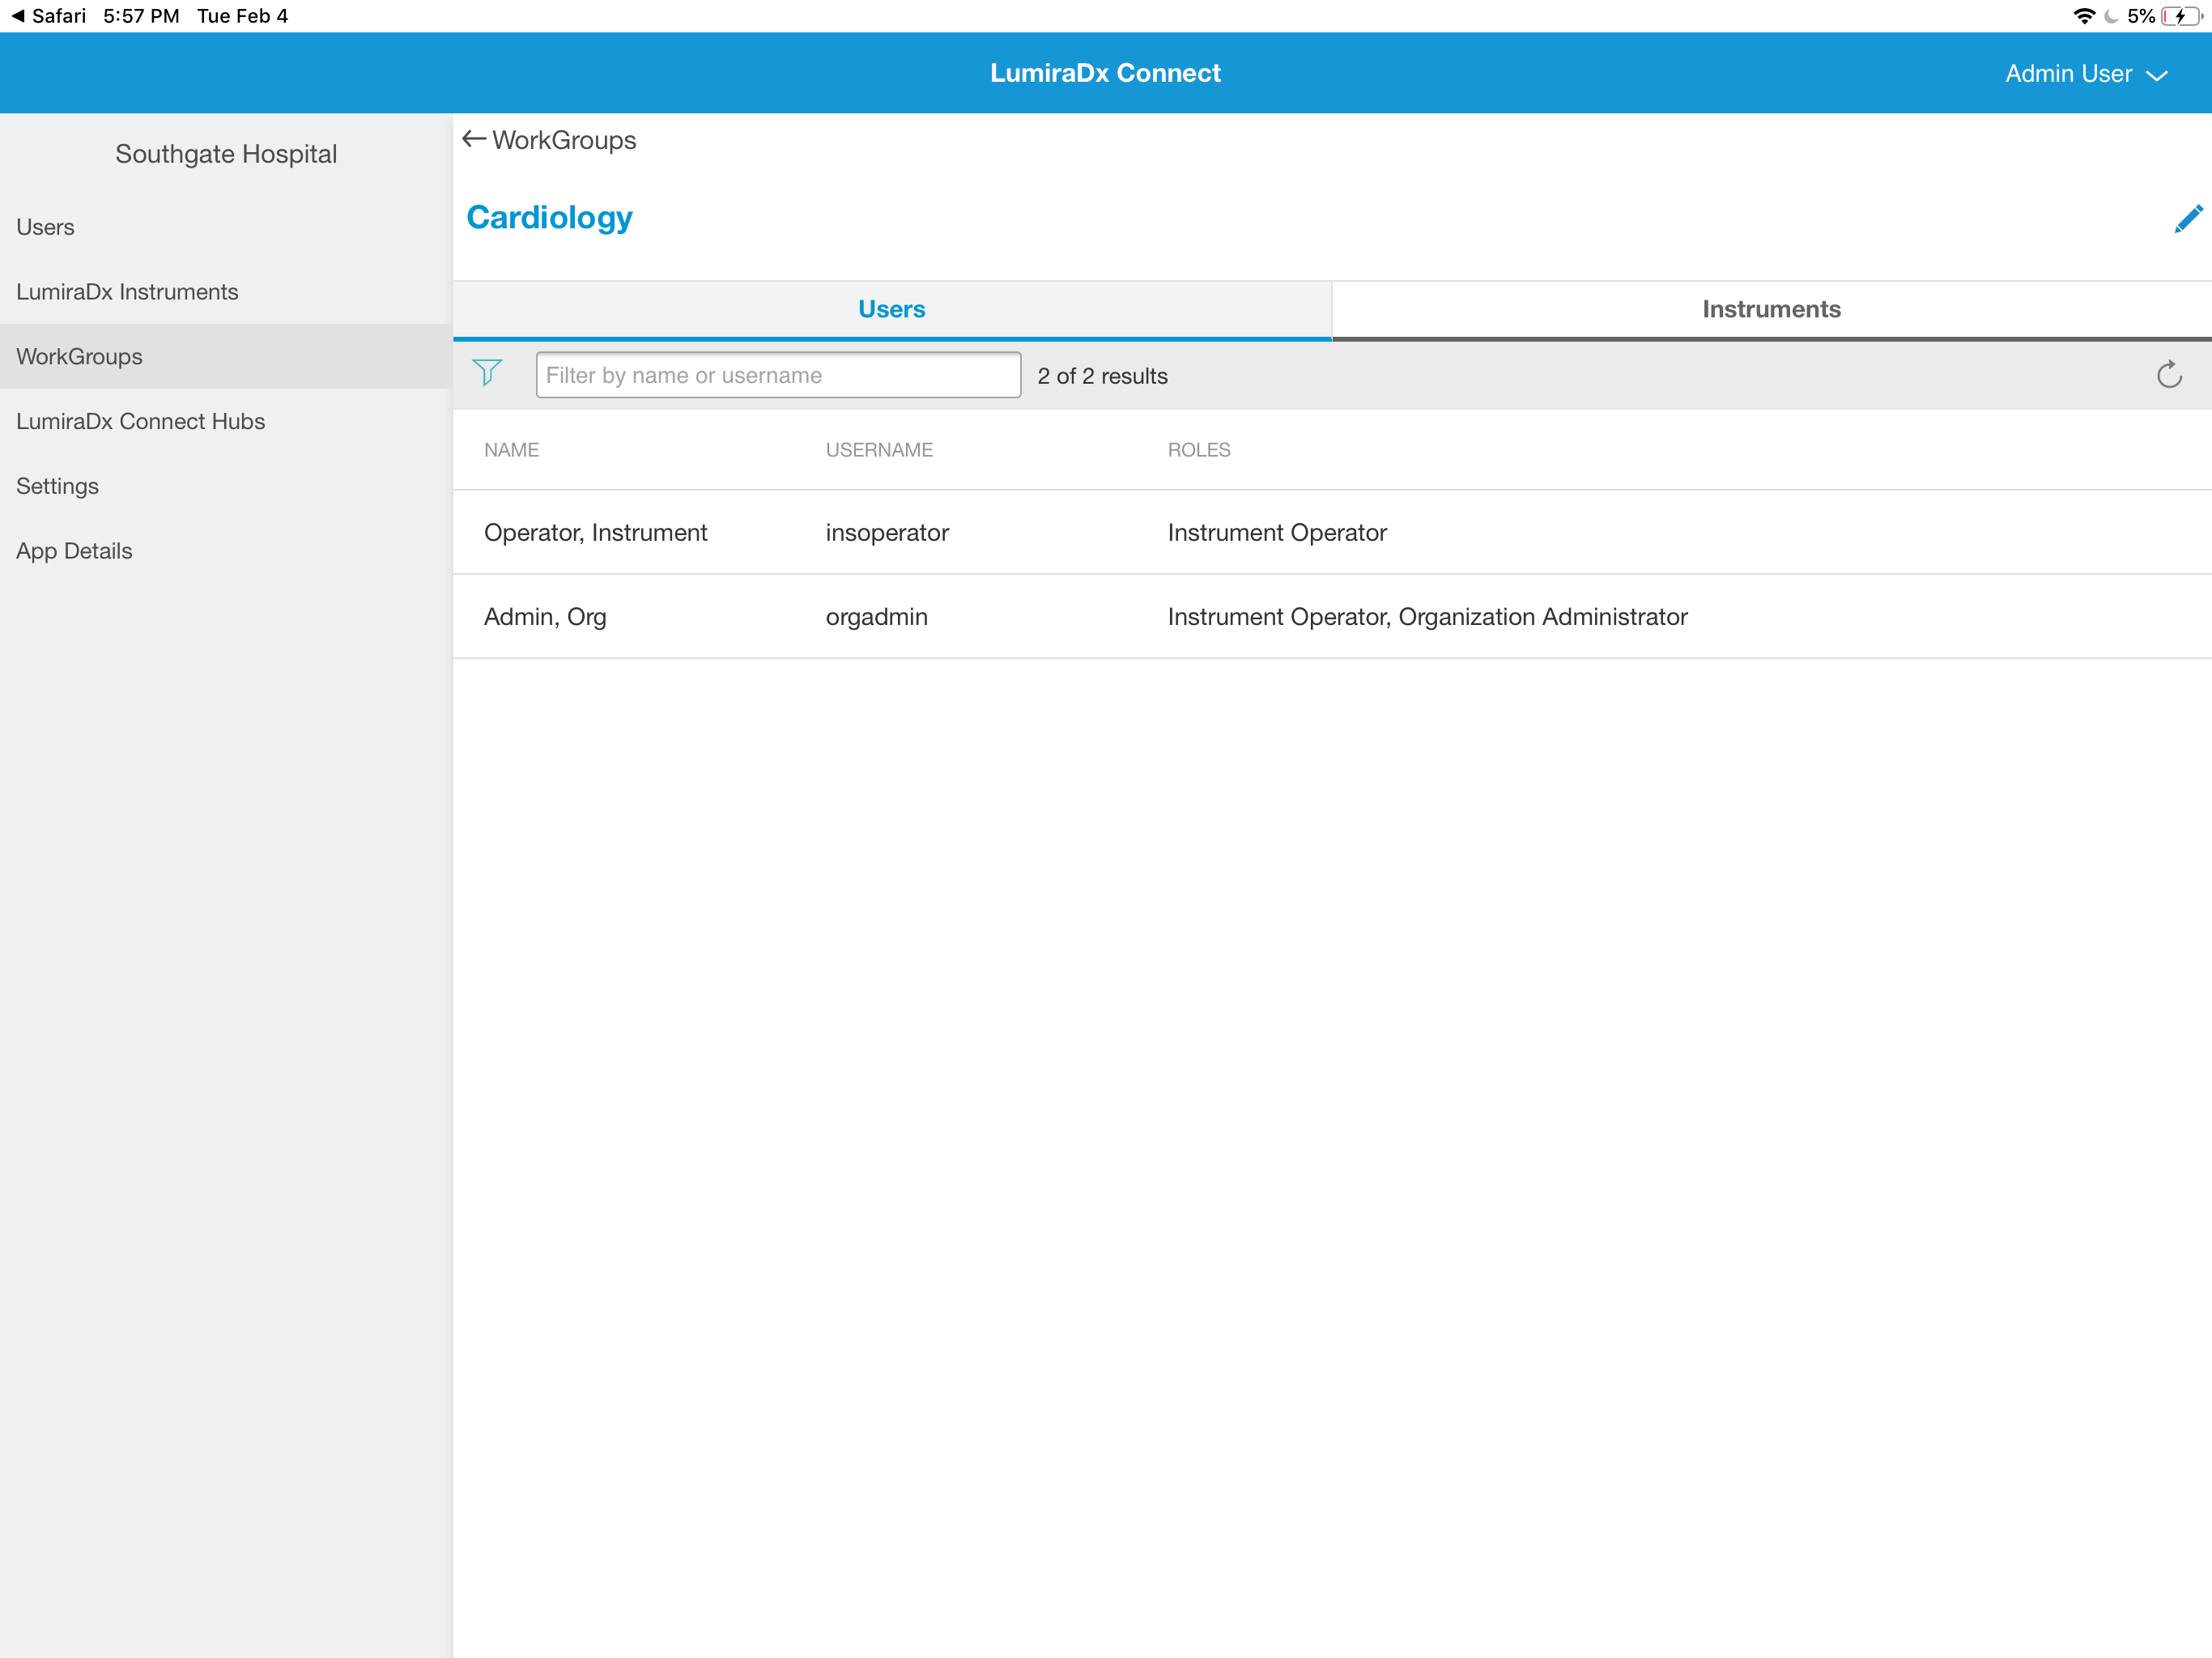Expand the Admin User dropdown menu
Screen dimensions: 2212x1658
point(2086,74)
